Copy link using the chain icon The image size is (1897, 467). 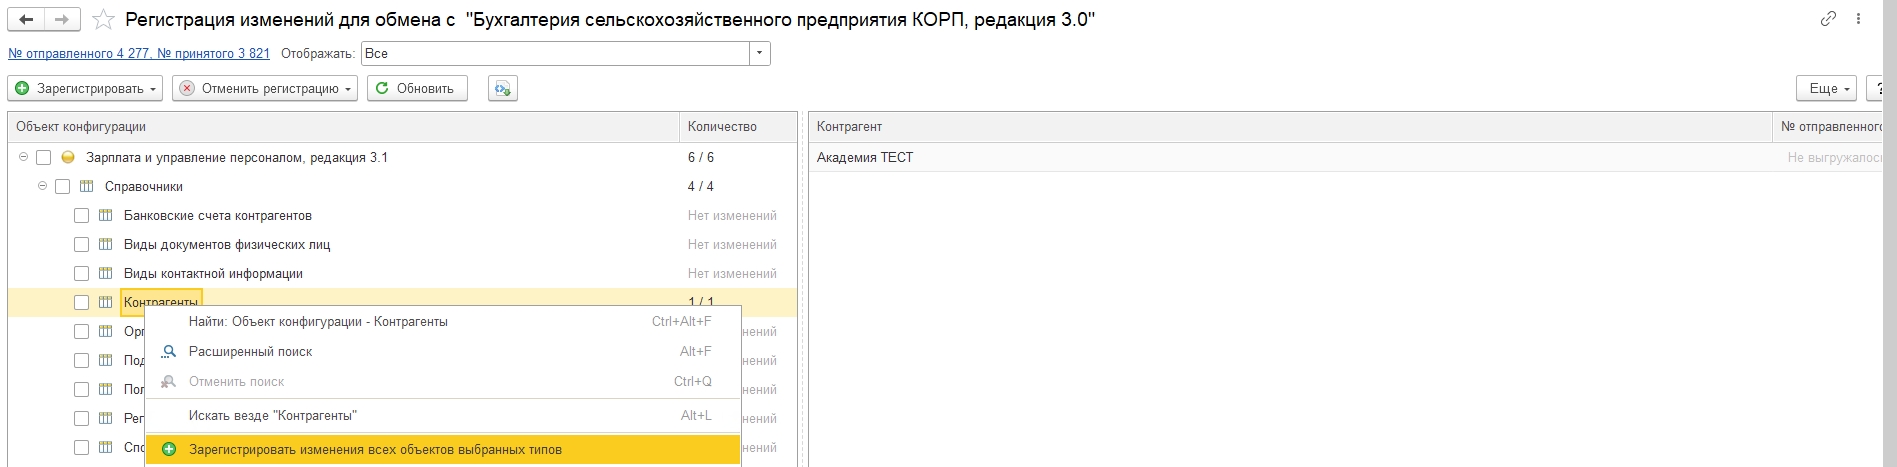(x=1828, y=19)
